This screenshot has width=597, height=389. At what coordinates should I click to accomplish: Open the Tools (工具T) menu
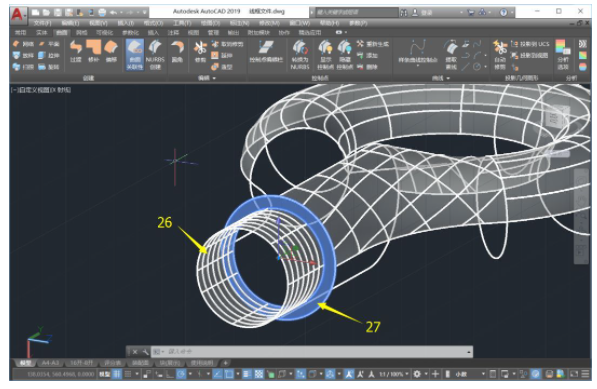[182, 23]
